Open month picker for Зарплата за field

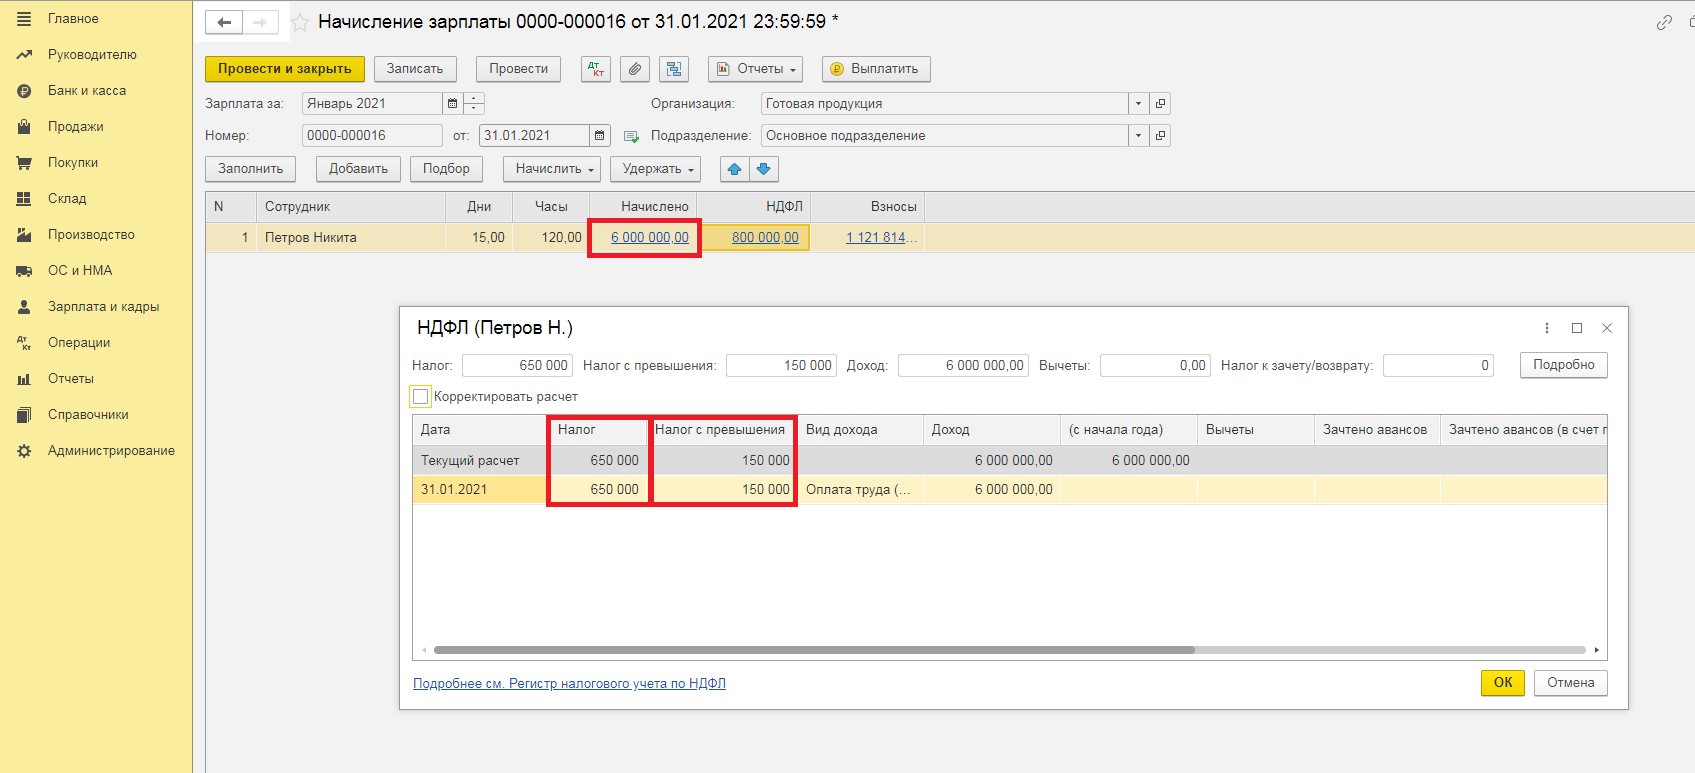tap(452, 104)
